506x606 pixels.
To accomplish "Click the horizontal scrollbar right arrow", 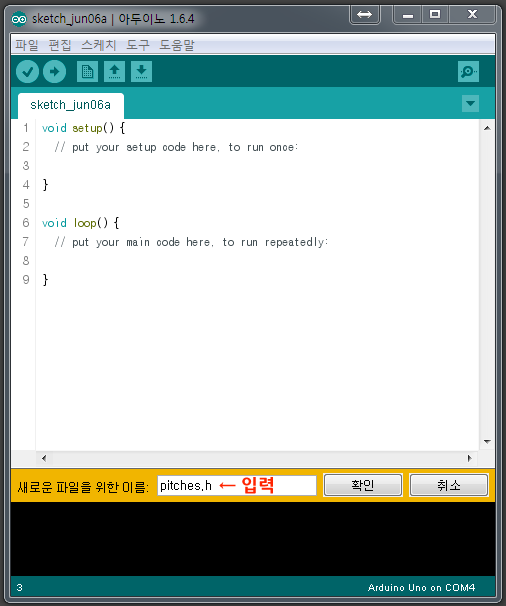I will pyautogui.click(x=470, y=458).
